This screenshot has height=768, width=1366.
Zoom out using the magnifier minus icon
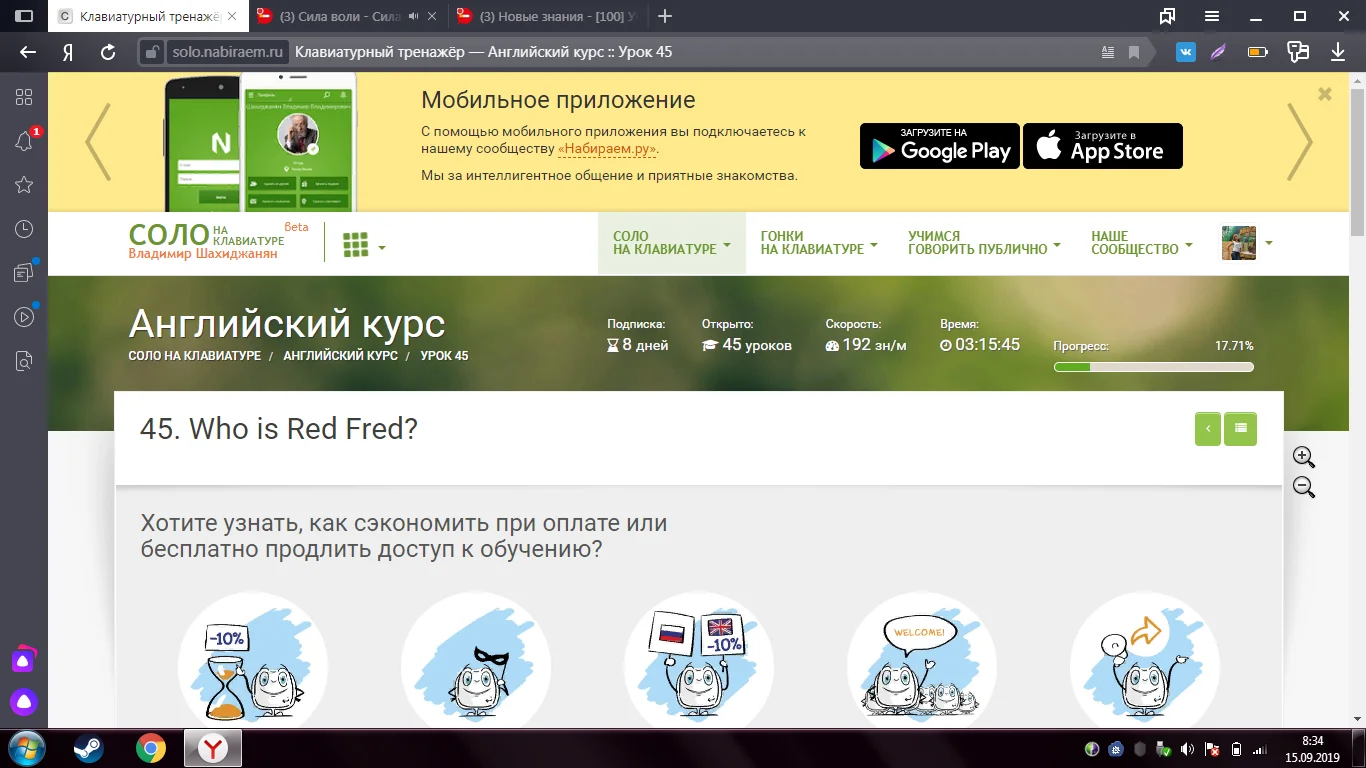pyautogui.click(x=1303, y=488)
